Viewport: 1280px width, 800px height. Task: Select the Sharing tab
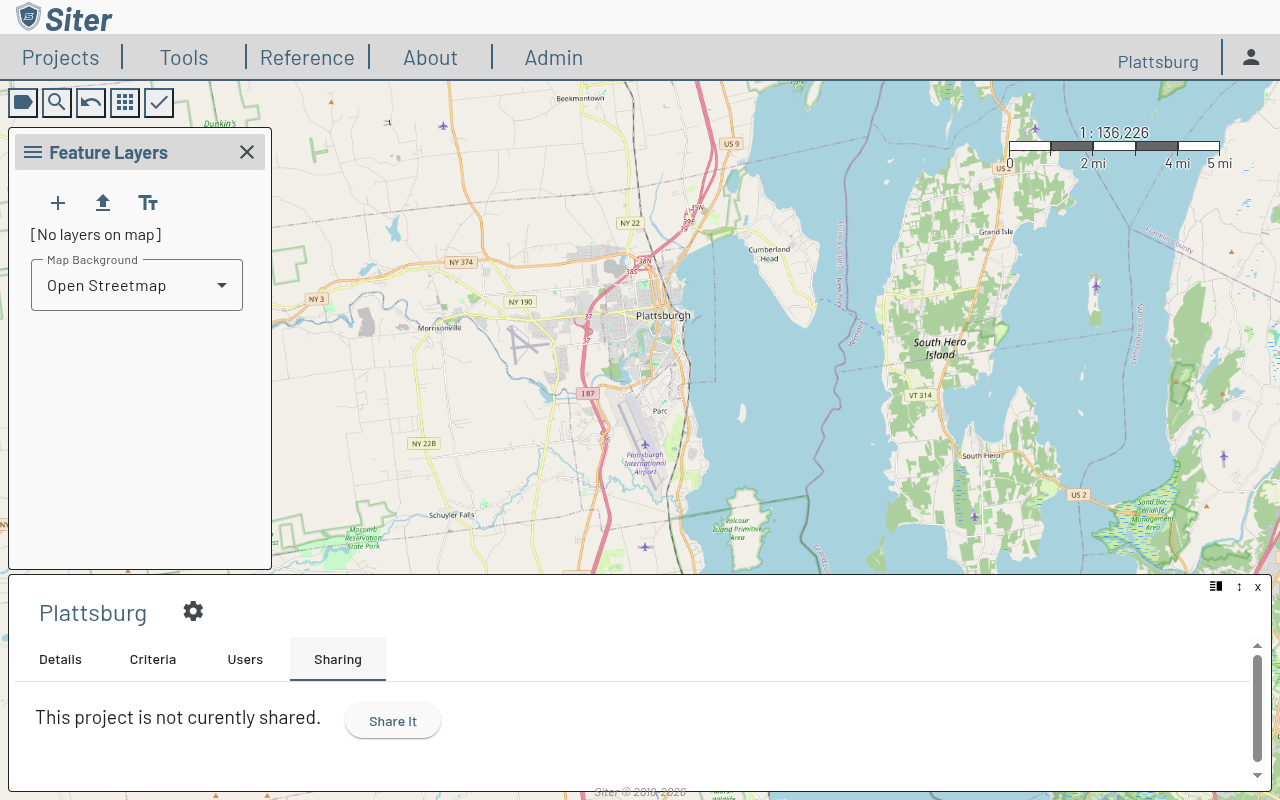pos(338,659)
